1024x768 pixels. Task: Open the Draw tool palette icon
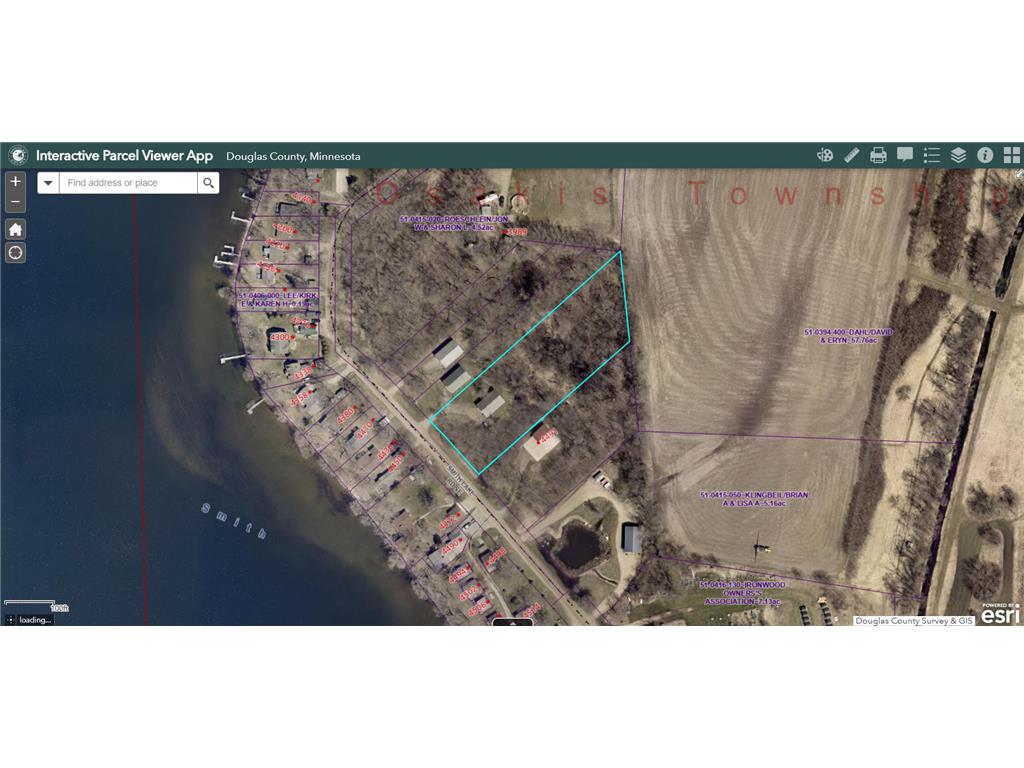coord(825,155)
